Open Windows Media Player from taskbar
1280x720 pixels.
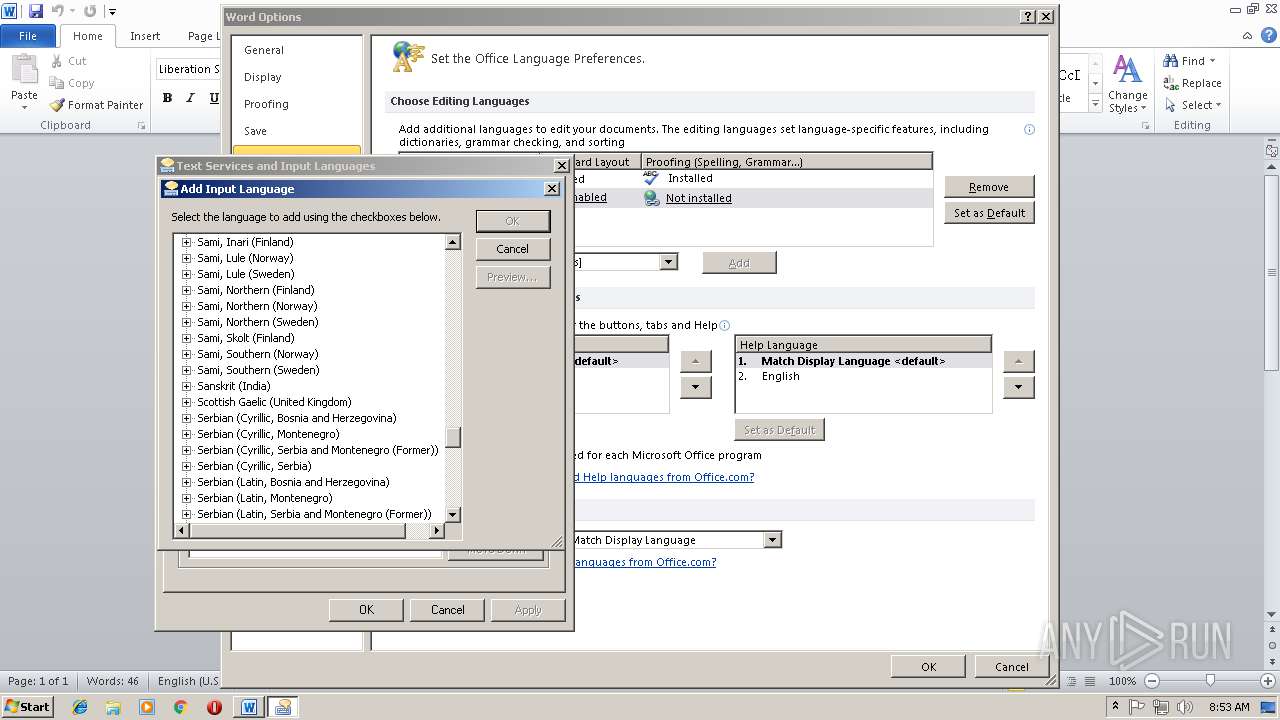click(x=147, y=707)
